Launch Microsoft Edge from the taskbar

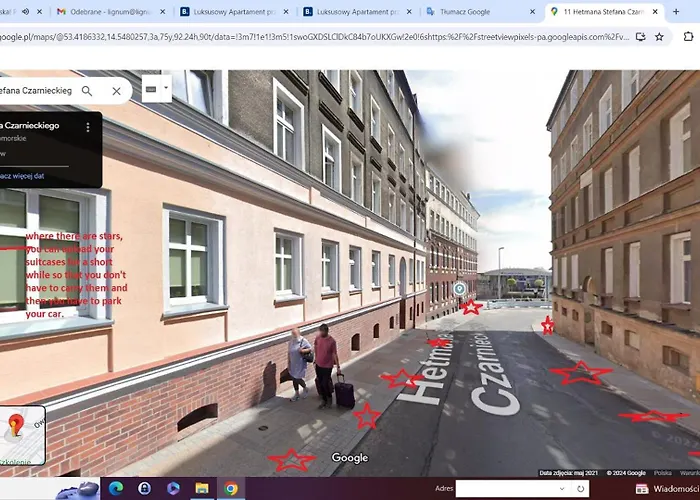(116, 489)
